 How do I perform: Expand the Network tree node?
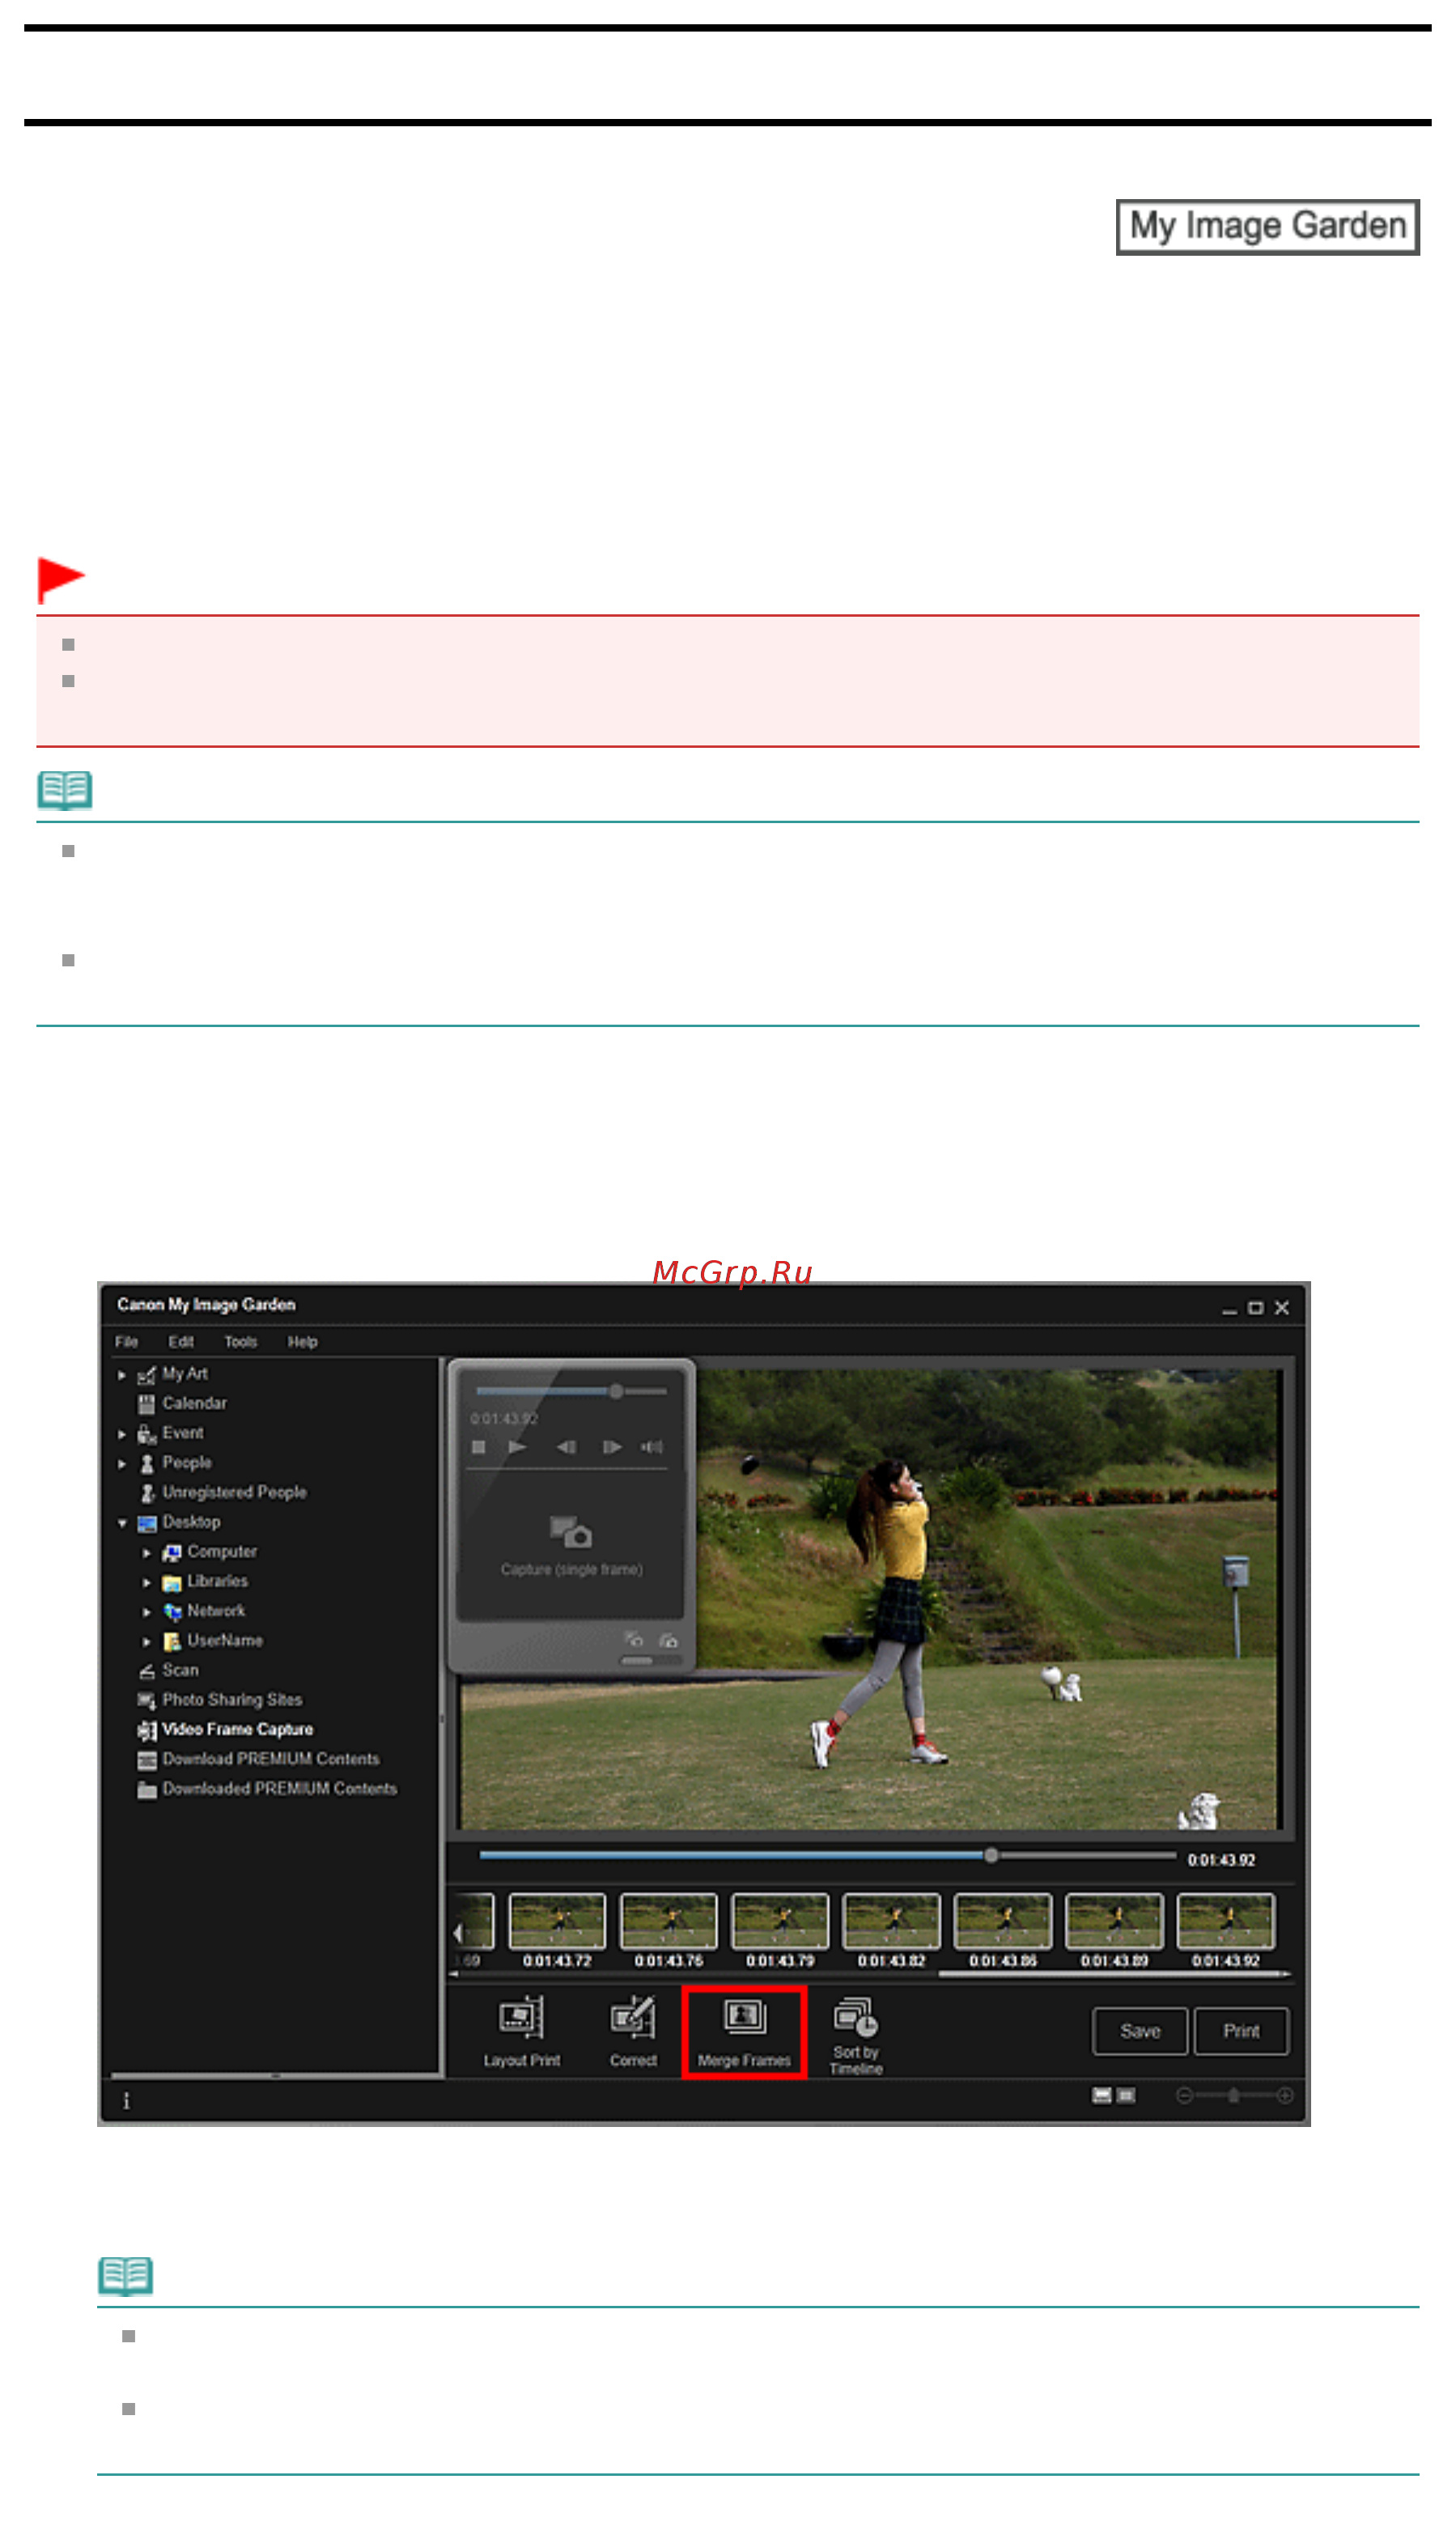(147, 1612)
